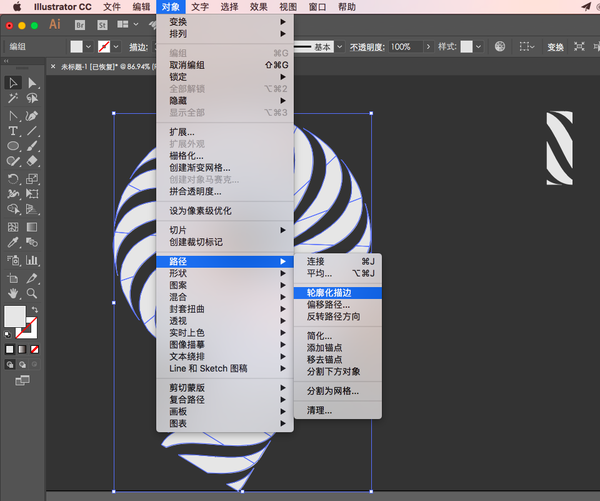
Task: Open the Apple menu
Action: point(17,7)
